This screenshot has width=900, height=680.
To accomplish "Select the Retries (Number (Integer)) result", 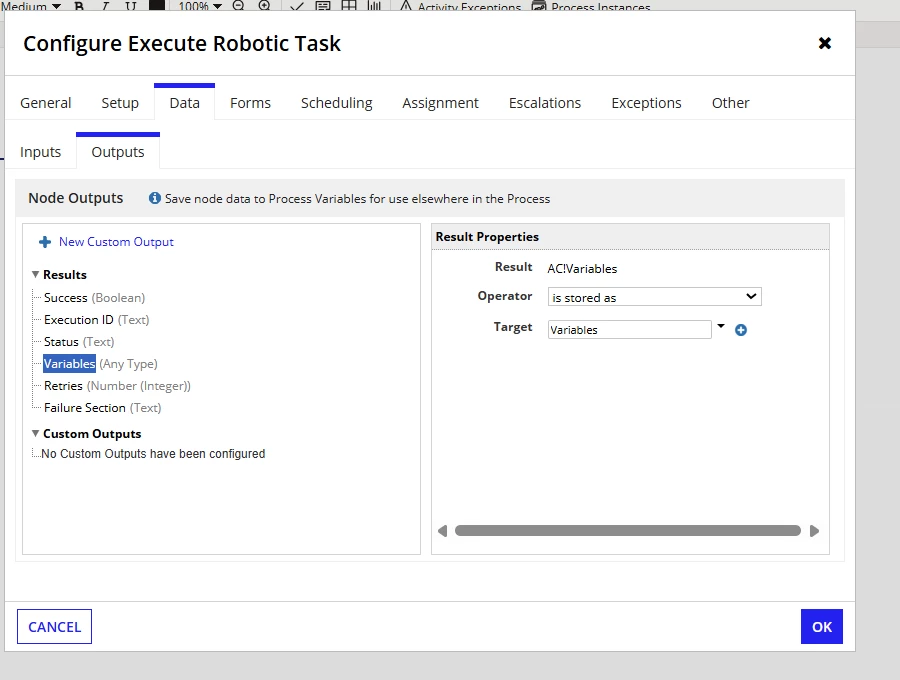I will pyautogui.click(x=117, y=386).
